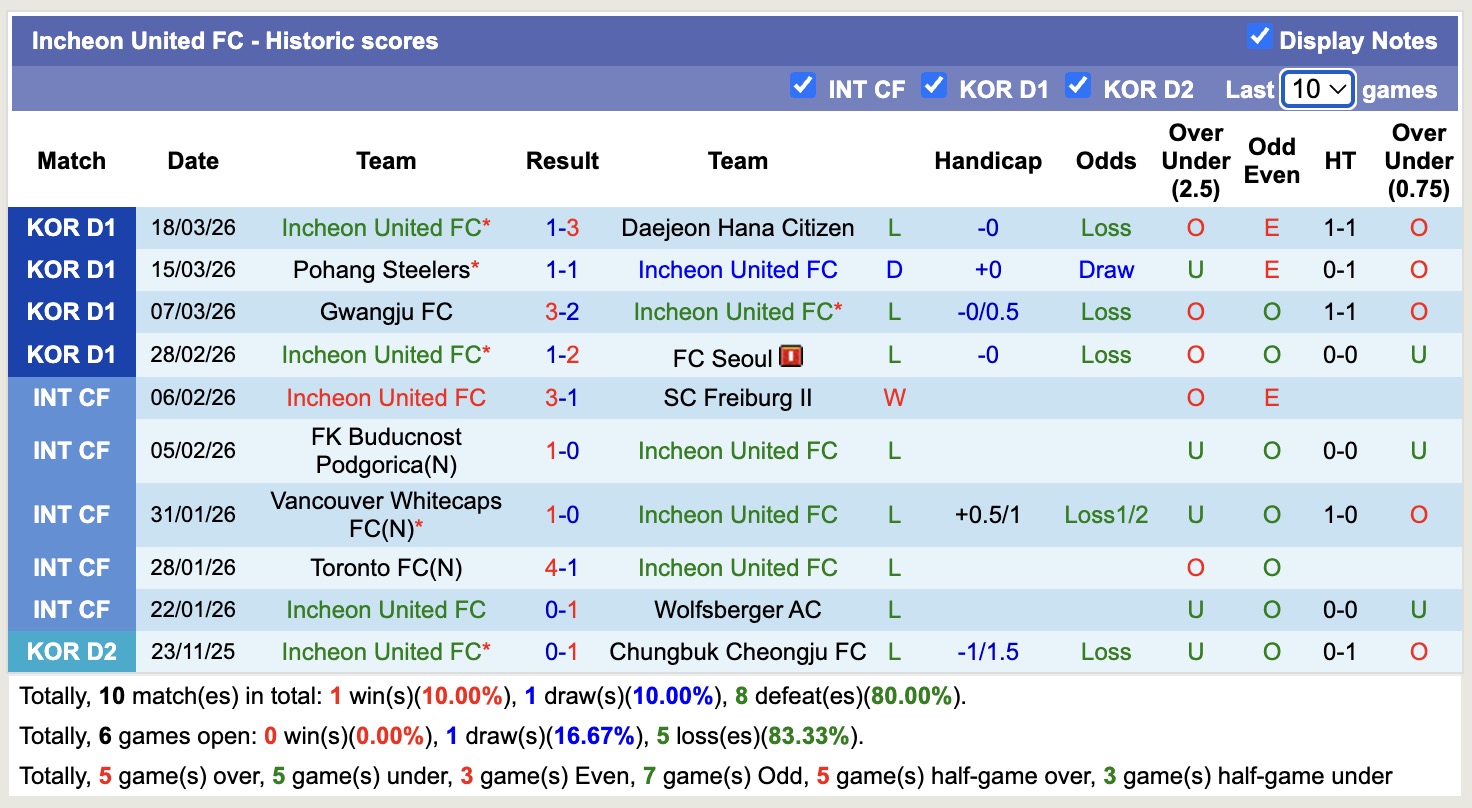The height and width of the screenshot is (808, 1472).
Task: Click the Pohang Steelers team link
Action: (381, 270)
